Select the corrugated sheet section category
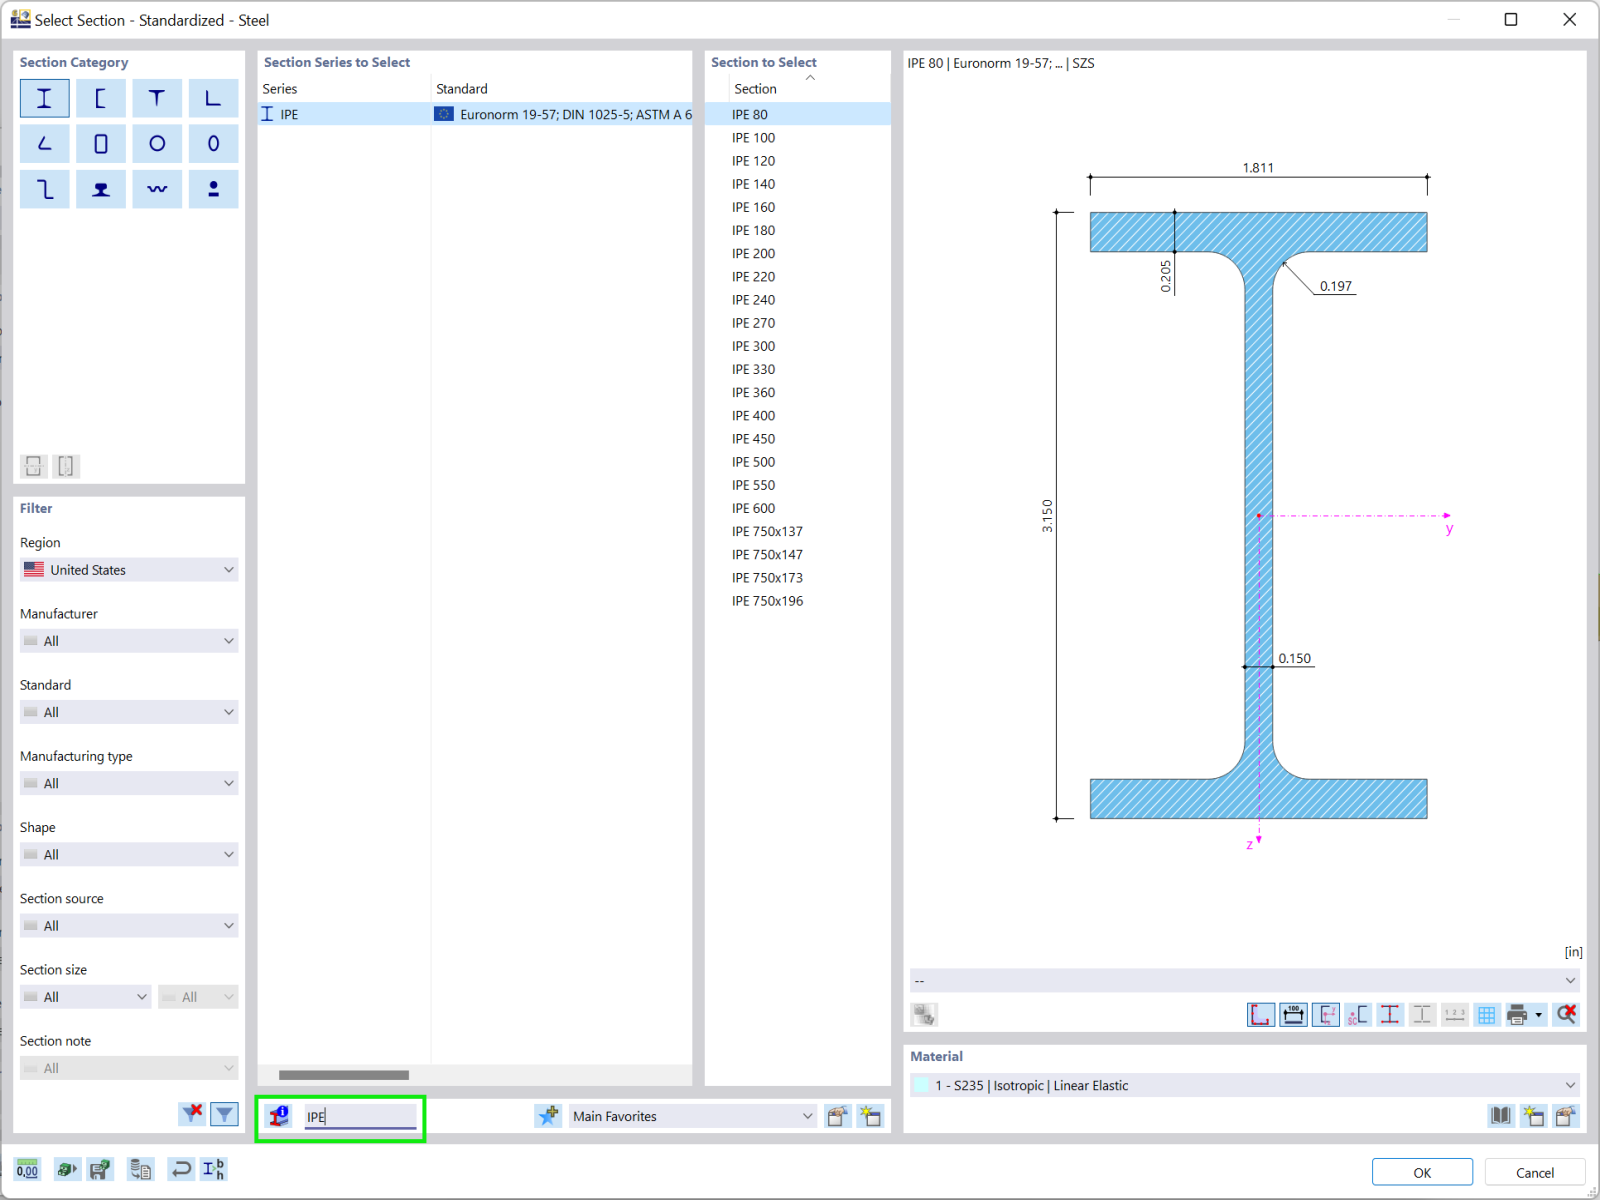 click(x=157, y=189)
